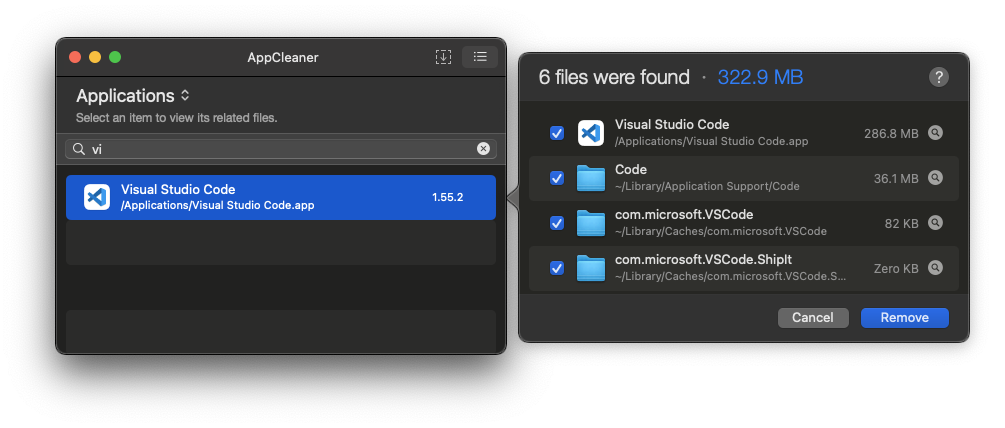Screen dimensions: 1005x428
Task: Uncheck the com.microsoft.VSCode.ShipIt checkbox
Action: coord(557,268)
